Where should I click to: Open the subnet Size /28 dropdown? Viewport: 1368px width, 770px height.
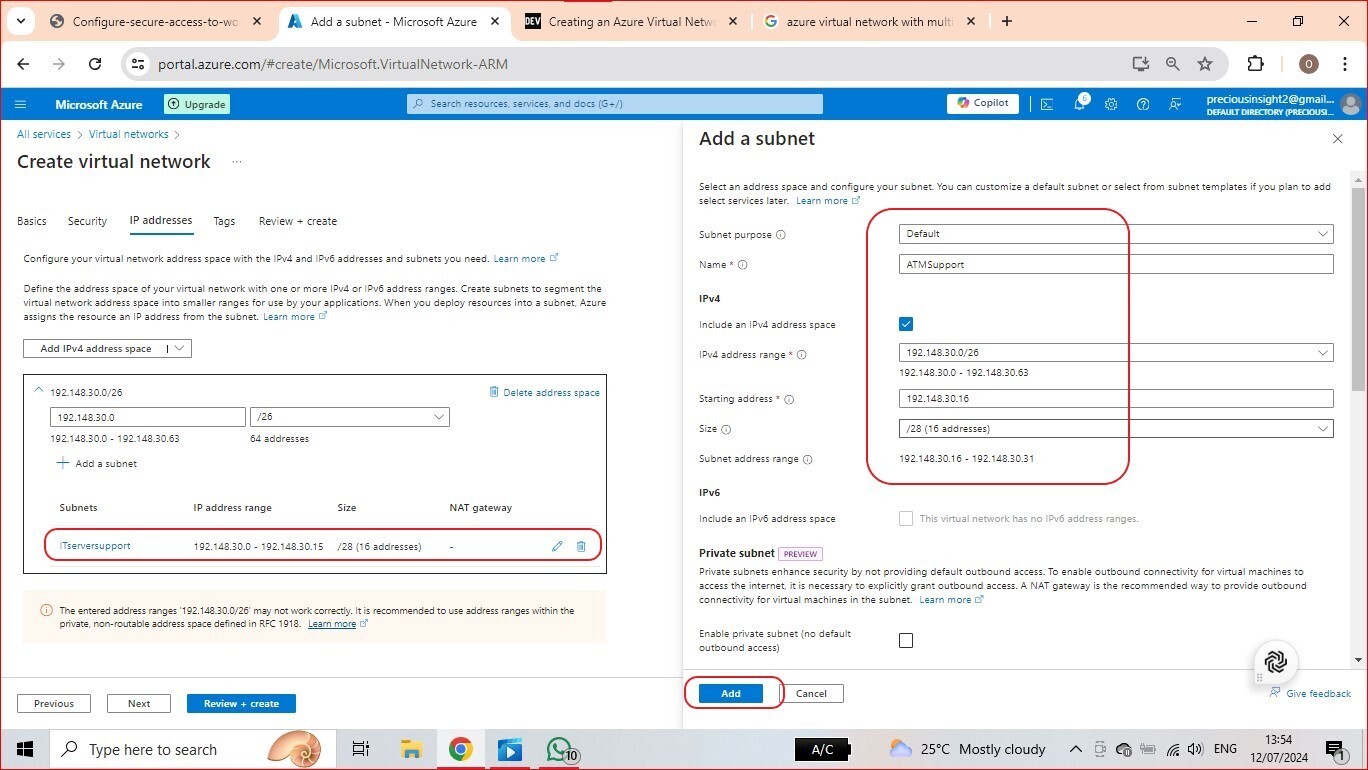click(x=1116, y=429)
